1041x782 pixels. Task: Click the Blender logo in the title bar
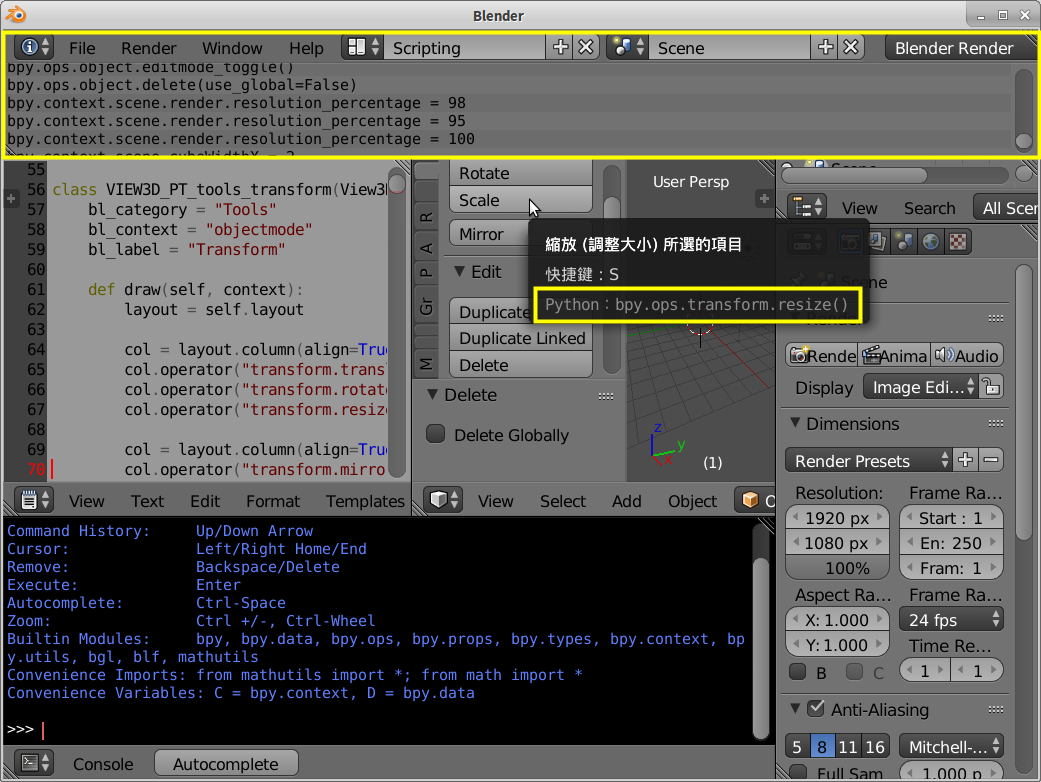tap(14, 15)
